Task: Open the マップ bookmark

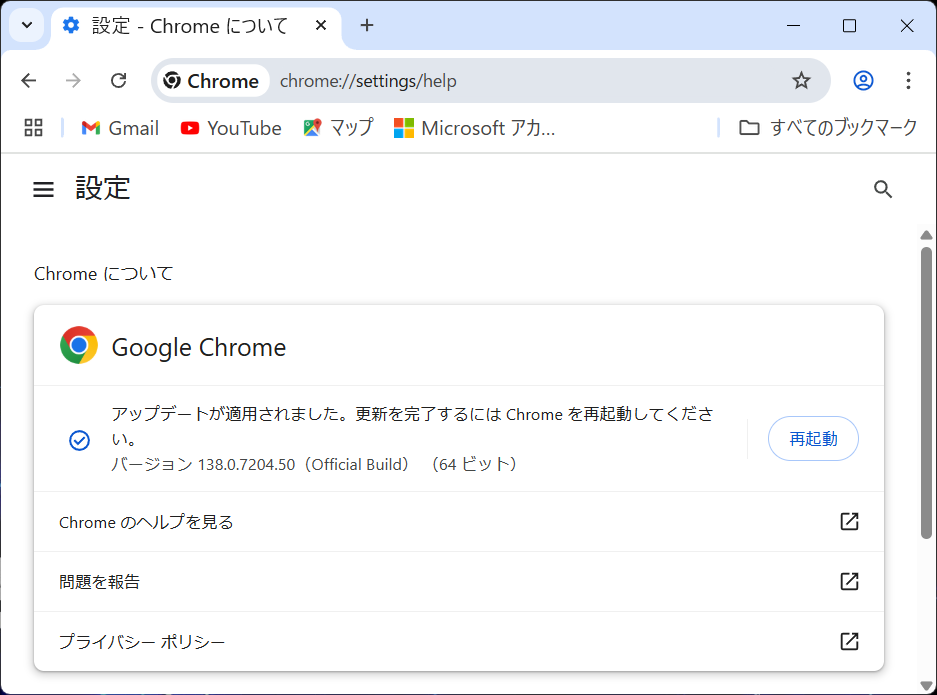Action: (x=338, y=128)
